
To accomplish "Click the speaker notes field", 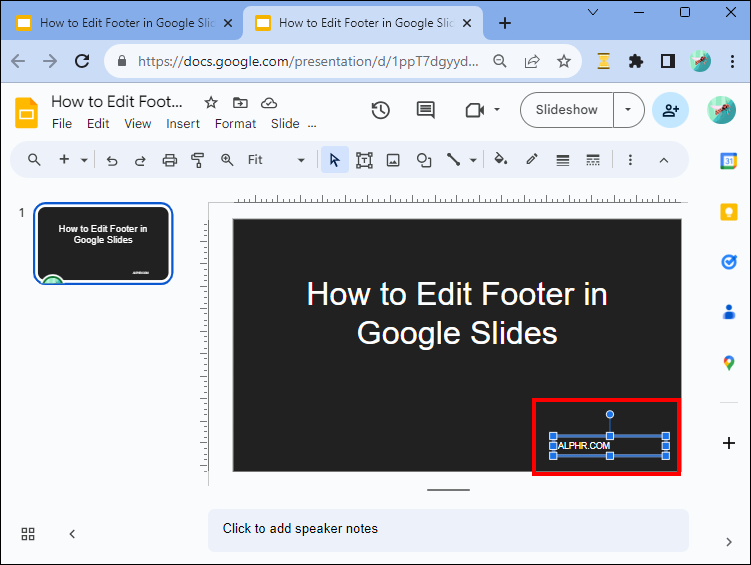I will 448,529.
